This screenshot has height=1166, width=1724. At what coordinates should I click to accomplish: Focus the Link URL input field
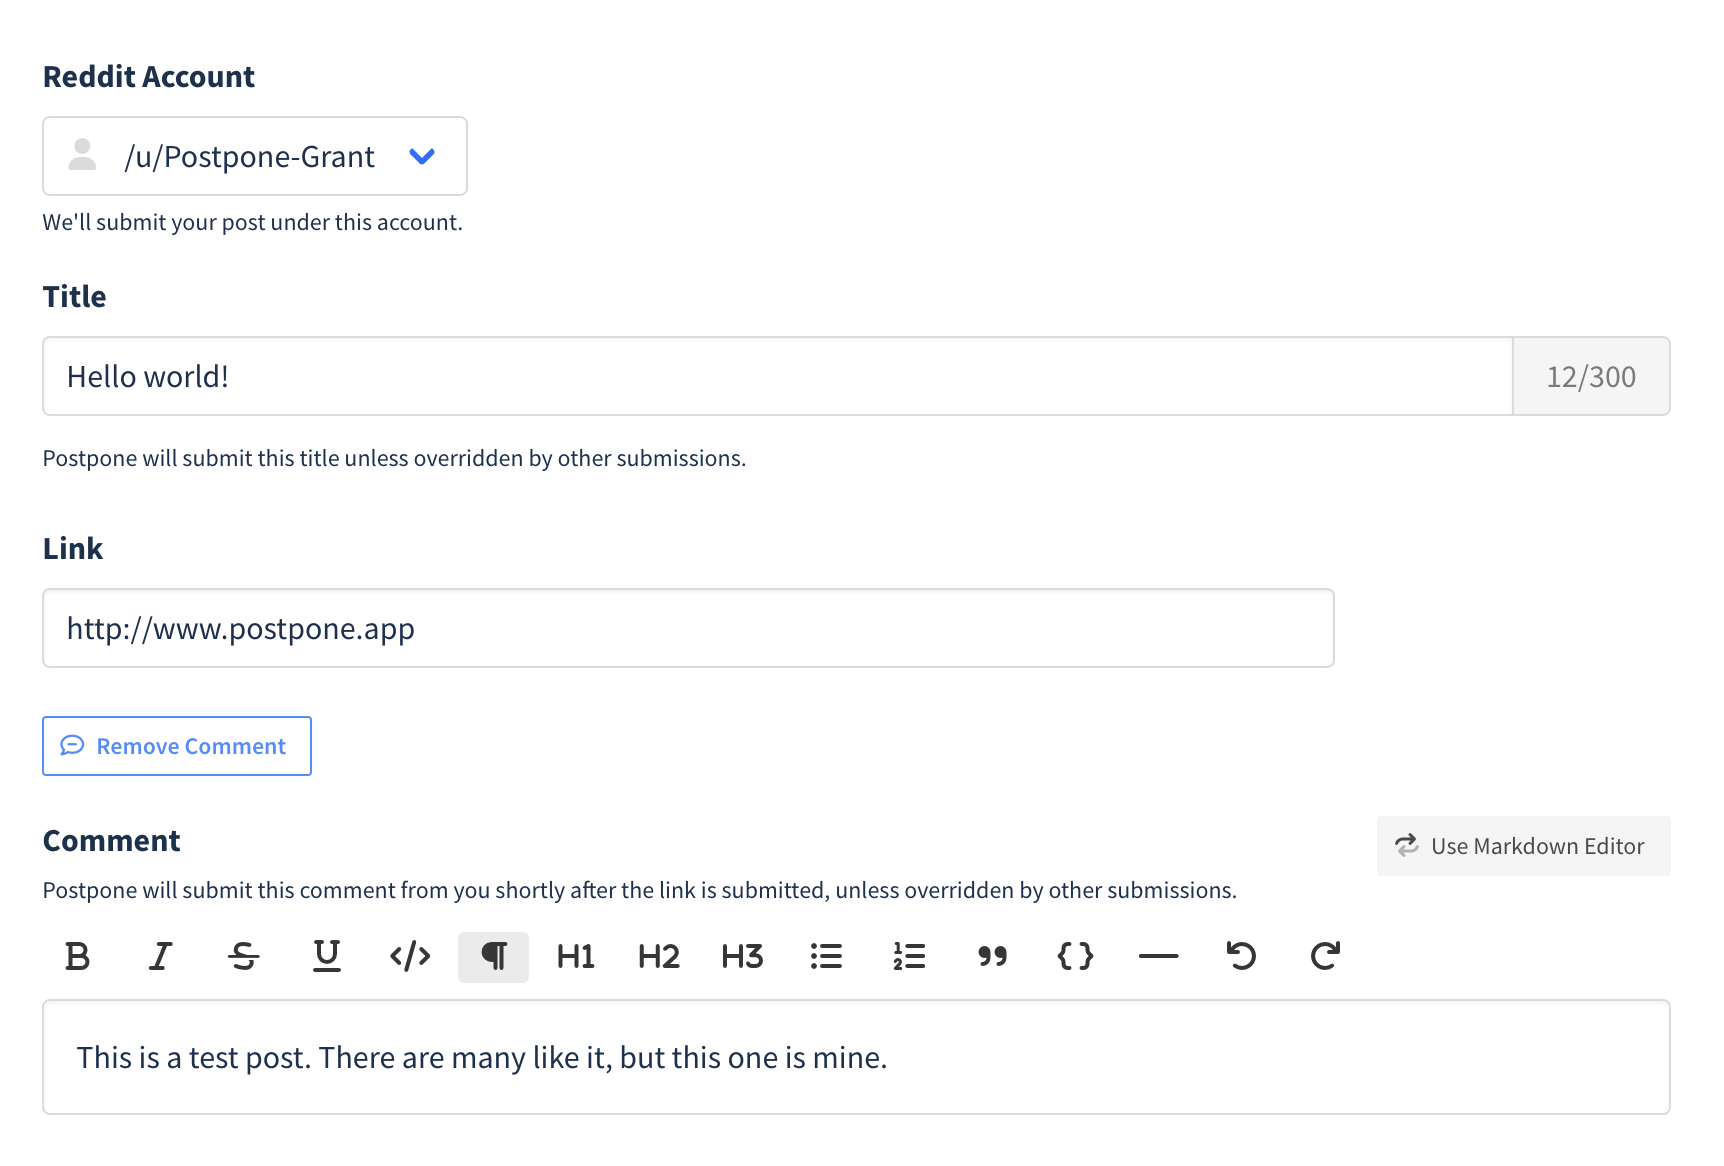(x=688, y=628)
